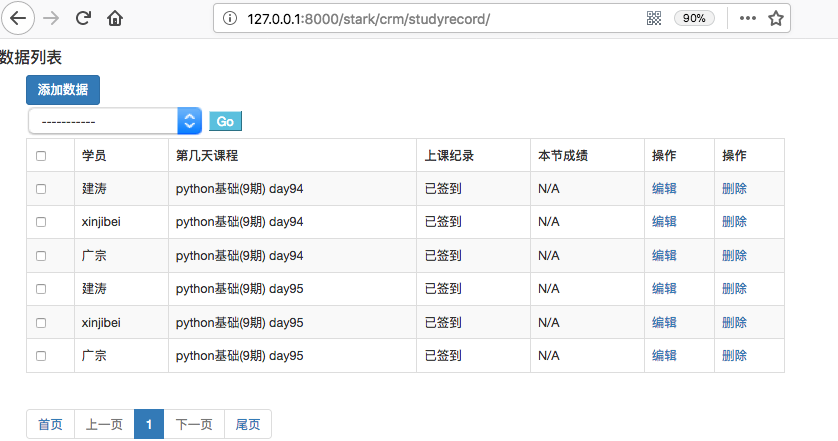Image resolution: width=838 pixels, height=441 pixels.
Task: Open the QR code icon in address bar
Action: click(x=654, y=18)
